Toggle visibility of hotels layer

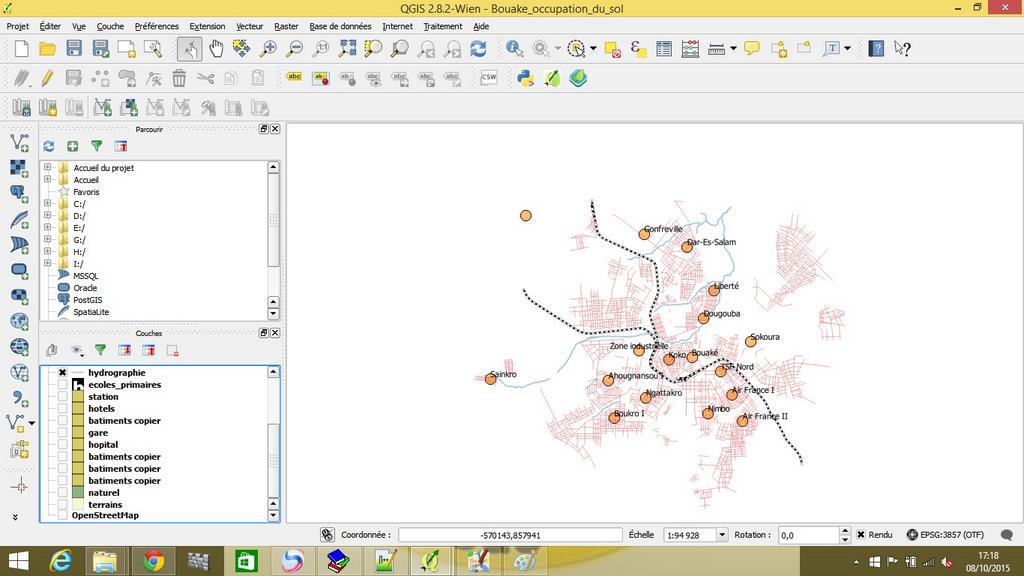(62, 408)
